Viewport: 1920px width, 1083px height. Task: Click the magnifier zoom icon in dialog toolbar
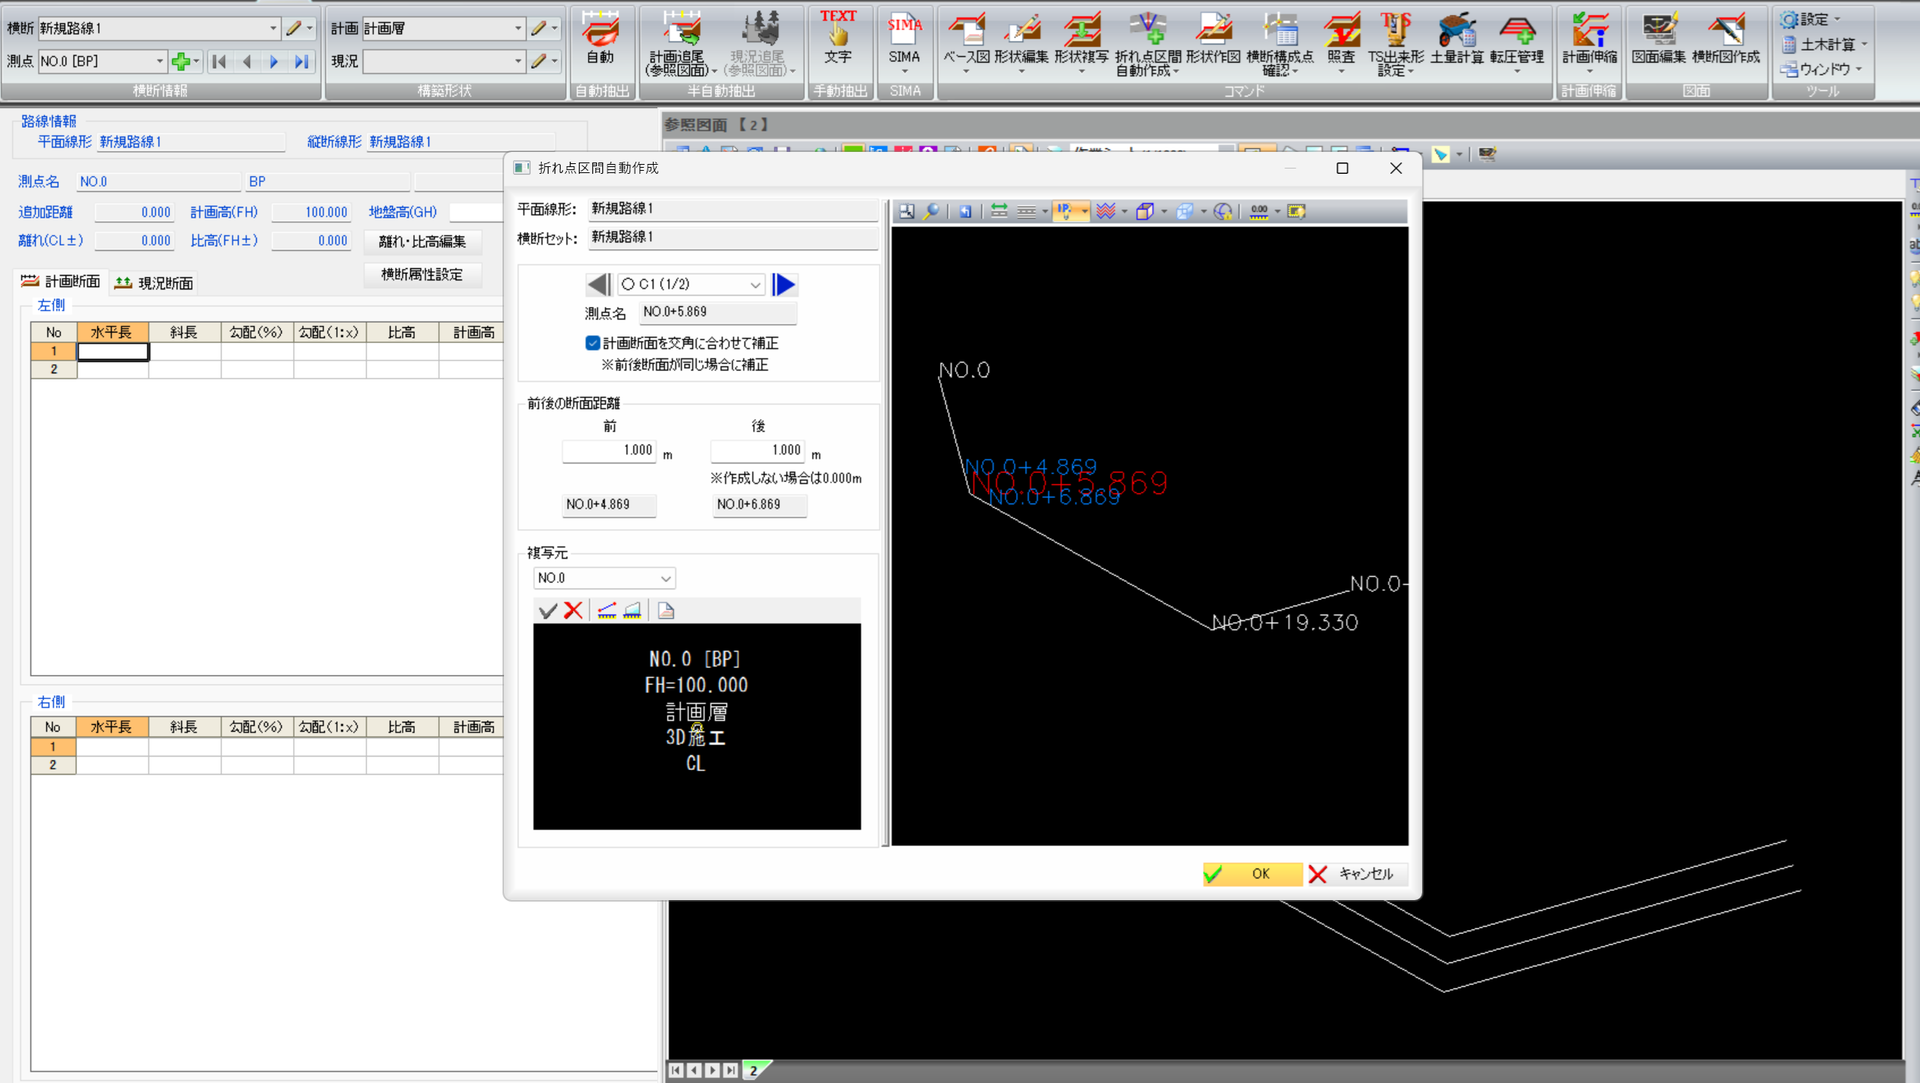tap(932, 211)
